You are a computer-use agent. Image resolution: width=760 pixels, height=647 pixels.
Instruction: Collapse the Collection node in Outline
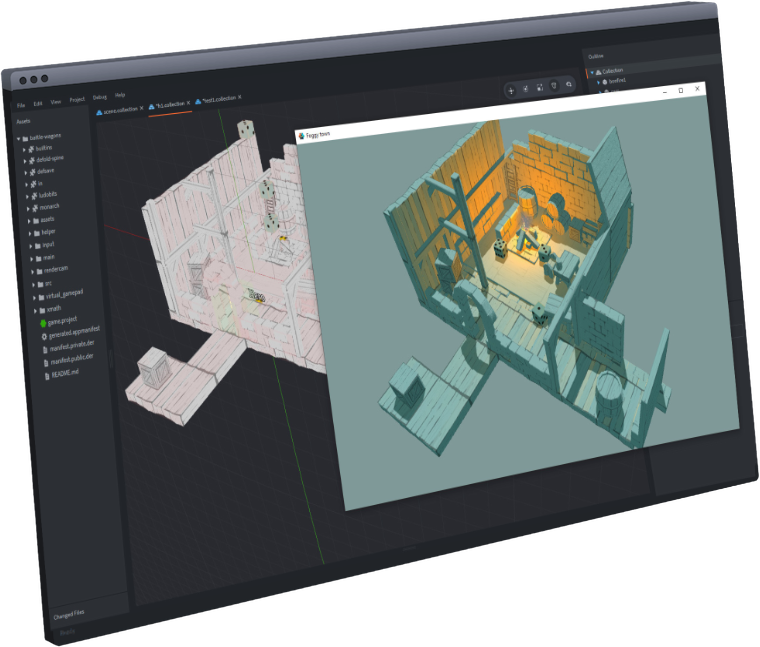click(x=590, y=72)
